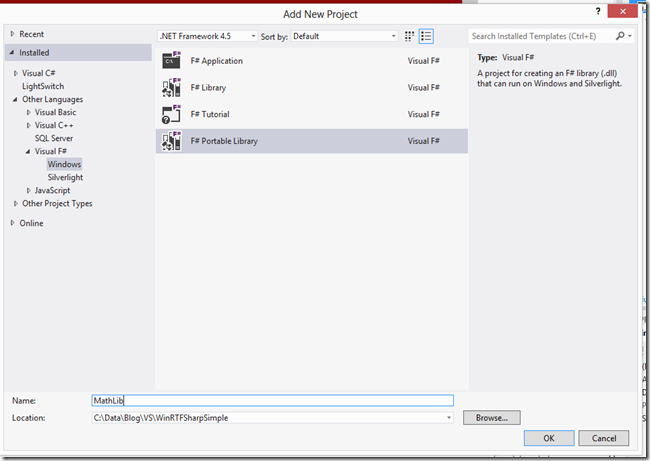Screen dimensions: 650x461
Task: Confirm with the OK button
Action: pyautogui.click(x=549, y=438)
